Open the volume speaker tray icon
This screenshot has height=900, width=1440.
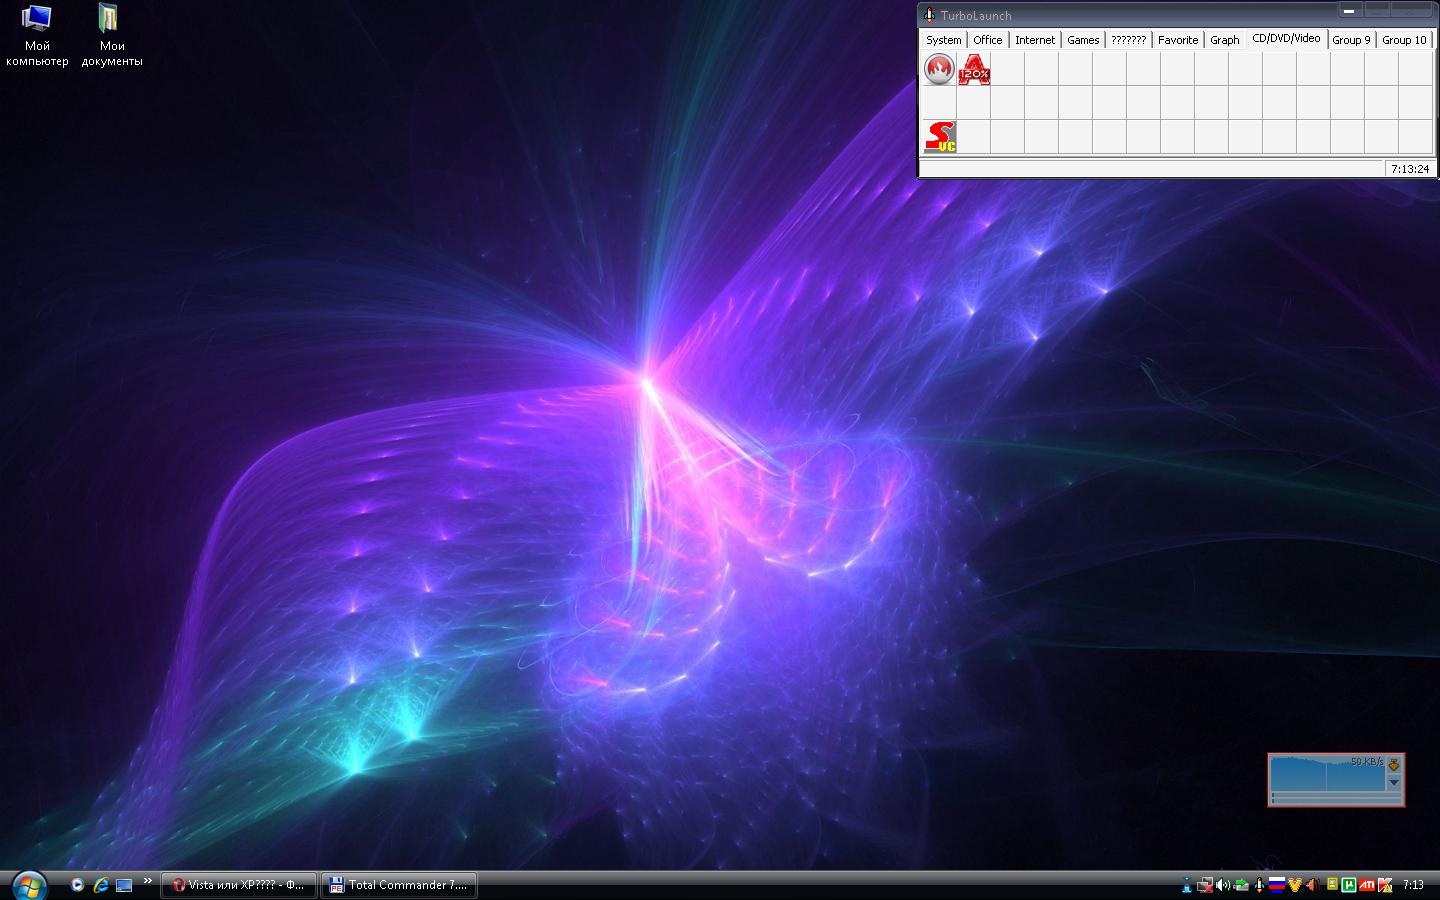(x=1223, y=885)
